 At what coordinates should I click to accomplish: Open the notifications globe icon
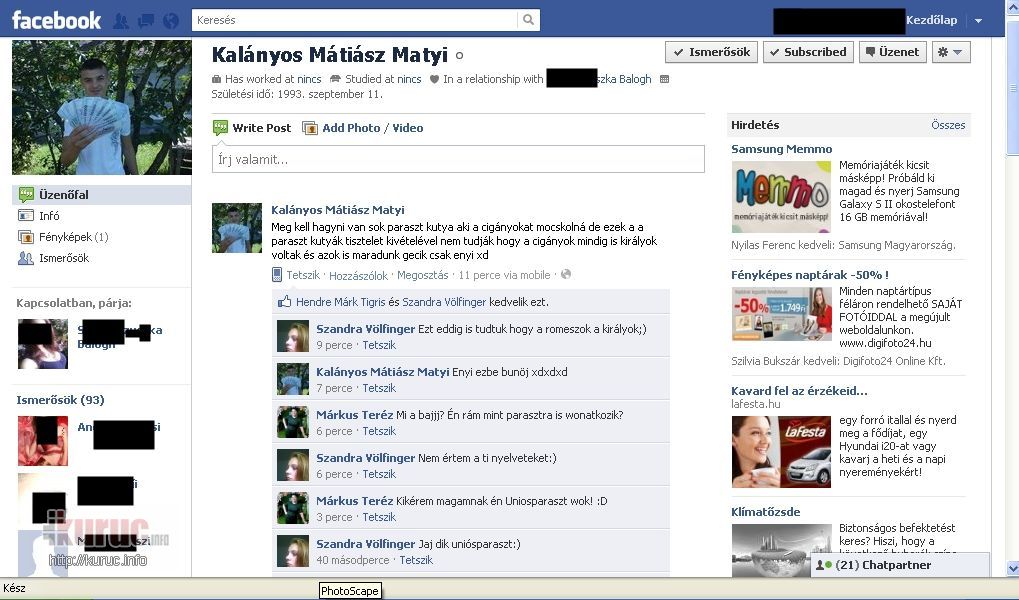(170, 21)
